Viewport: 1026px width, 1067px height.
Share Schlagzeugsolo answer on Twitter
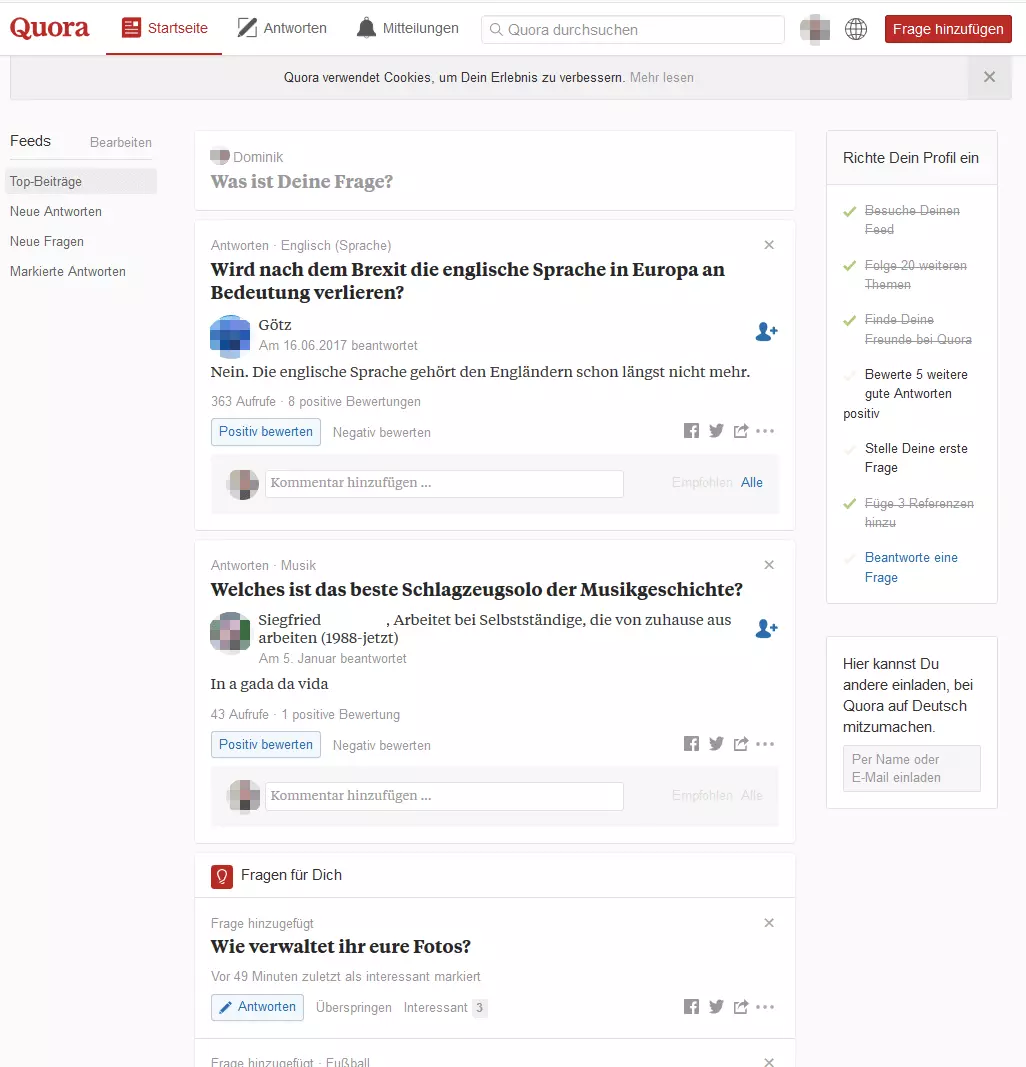[x=716, y=744]
